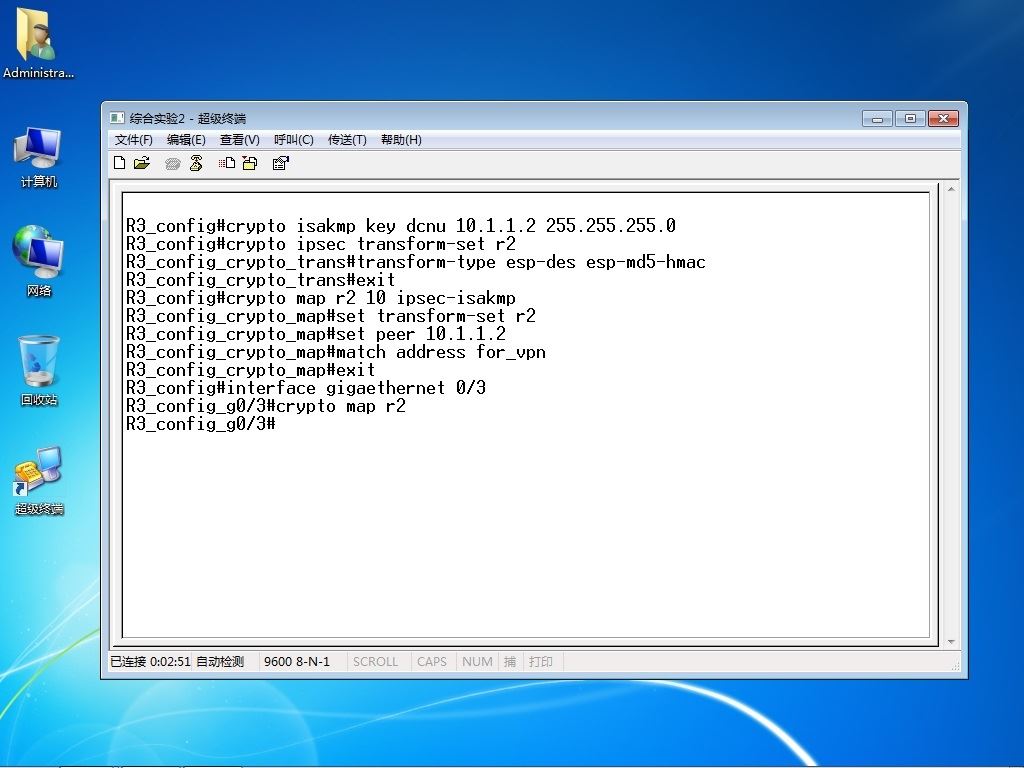Screen dimensions: 1024x768
Task: Click the CAPS status indicator
Action: coord(432,662)
